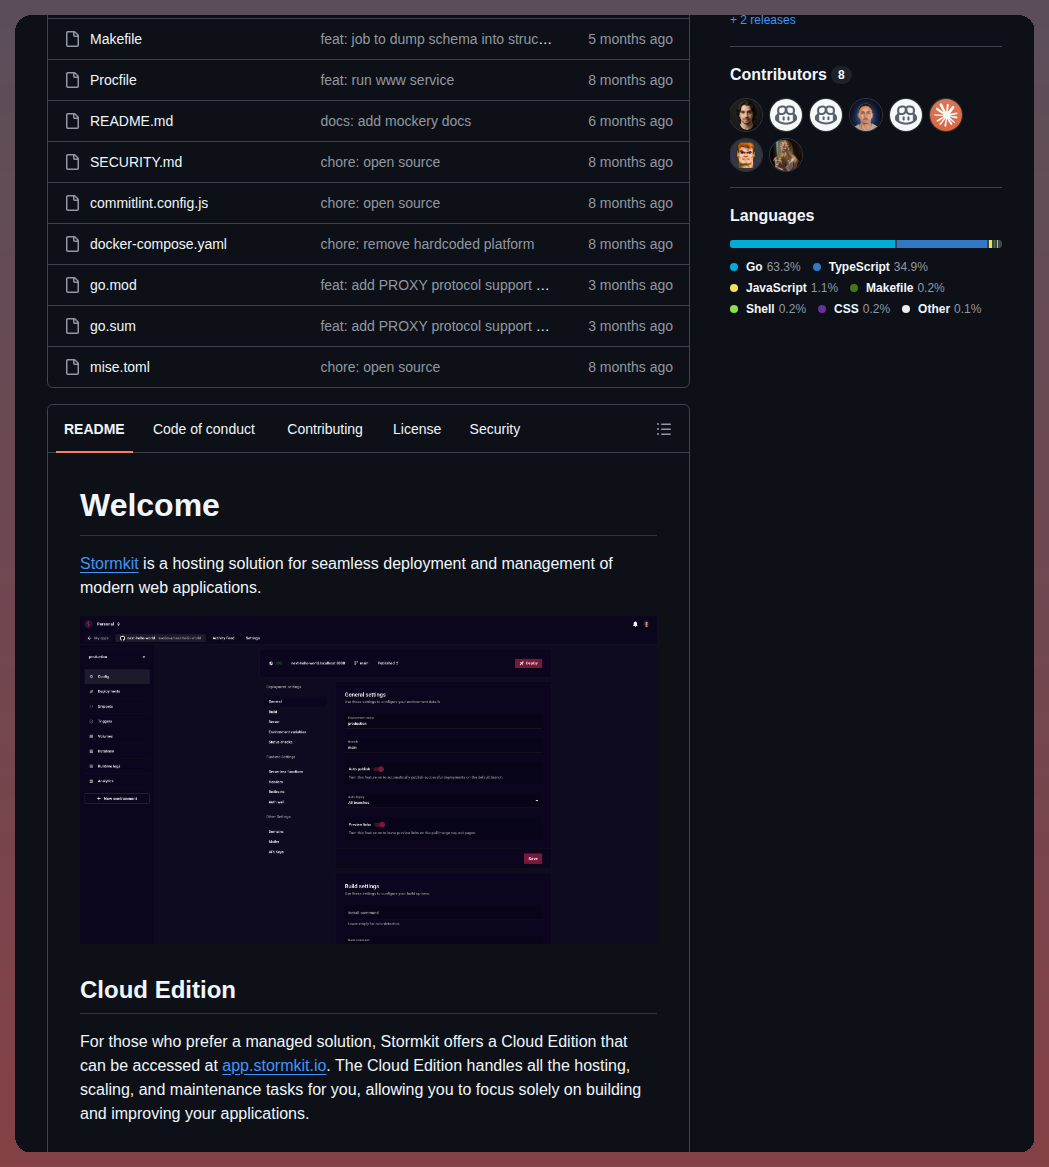Follow the Stormkit link in README
Viewport: 1049px width, 1167px height.
(109, 563)
